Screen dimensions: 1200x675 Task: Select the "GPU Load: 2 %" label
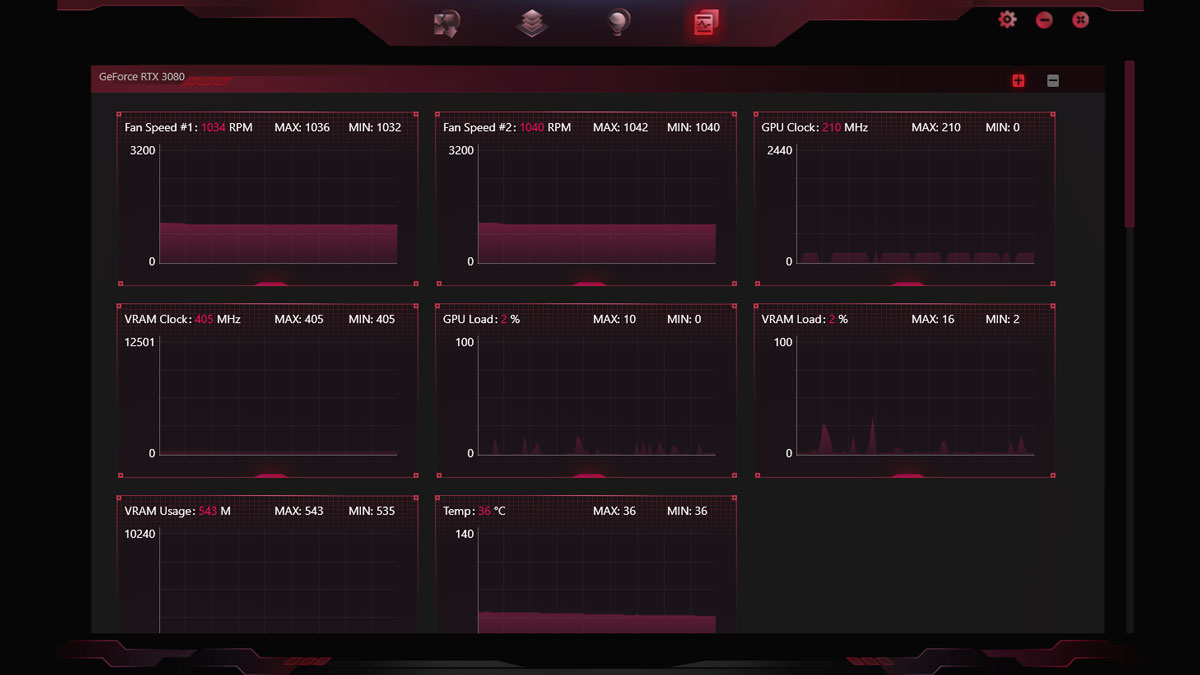click(x=482, y=320)
